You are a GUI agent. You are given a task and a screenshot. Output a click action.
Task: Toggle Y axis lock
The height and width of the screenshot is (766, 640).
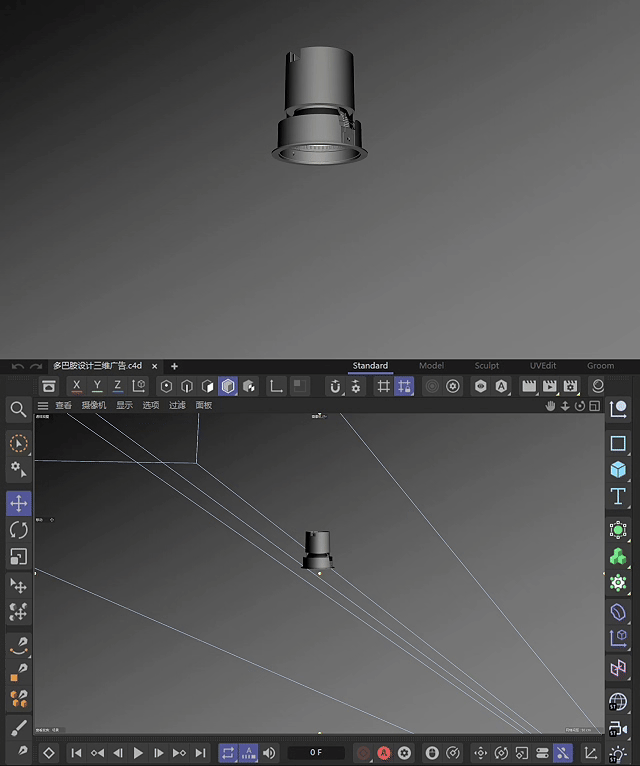click(x=97, y=386)
